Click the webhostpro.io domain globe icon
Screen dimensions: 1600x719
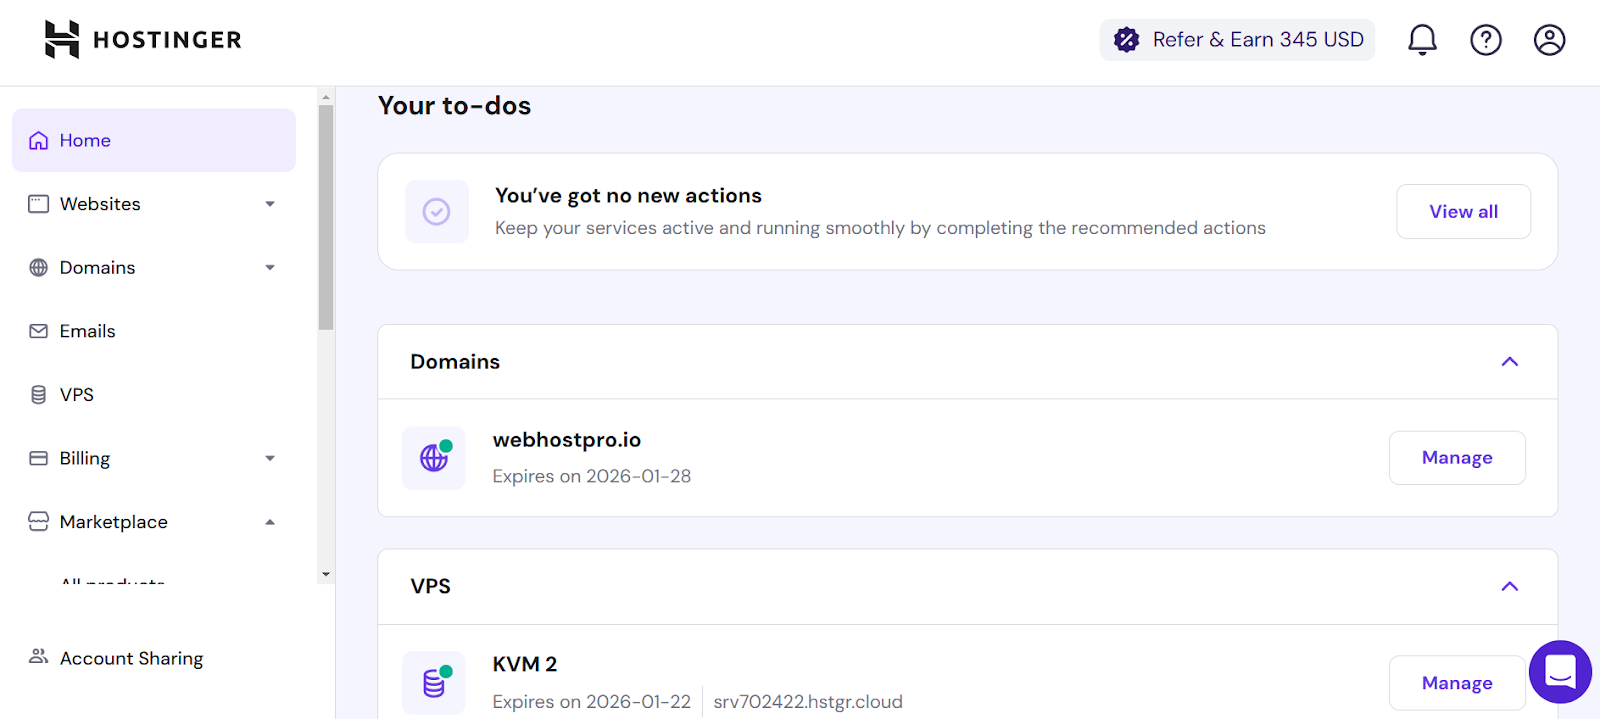[434, 458]
